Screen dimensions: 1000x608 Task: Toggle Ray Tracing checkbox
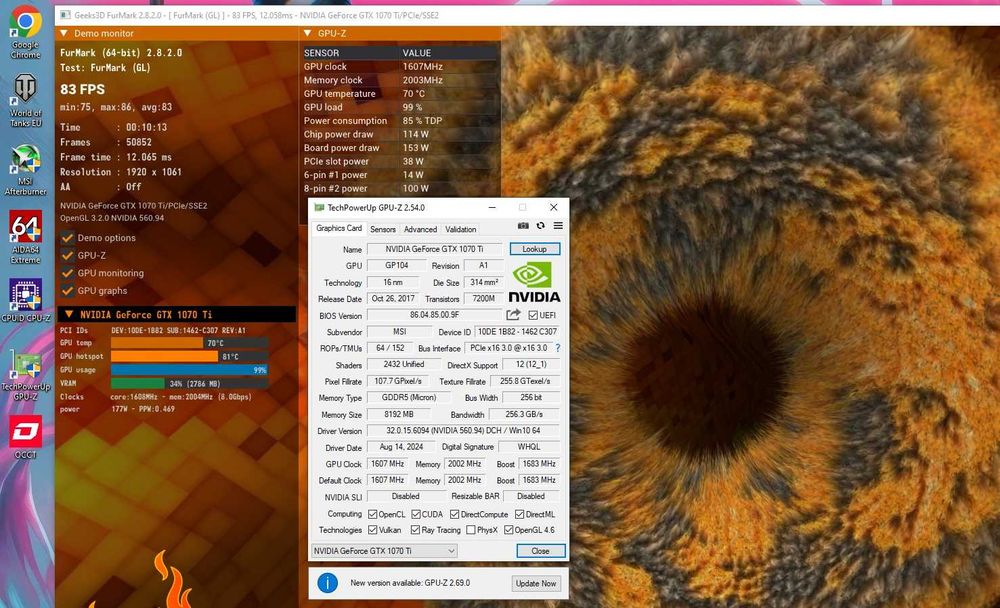(x=416, y=530)
